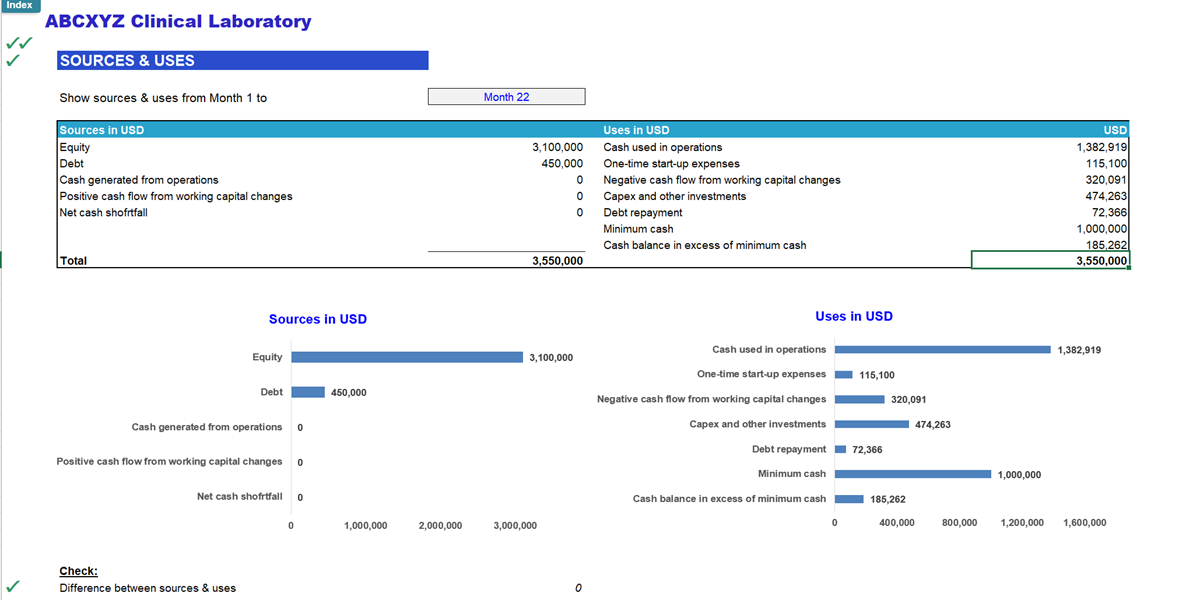Open the Index navigation button
The image size is (1200, 600).
[19, 5]
